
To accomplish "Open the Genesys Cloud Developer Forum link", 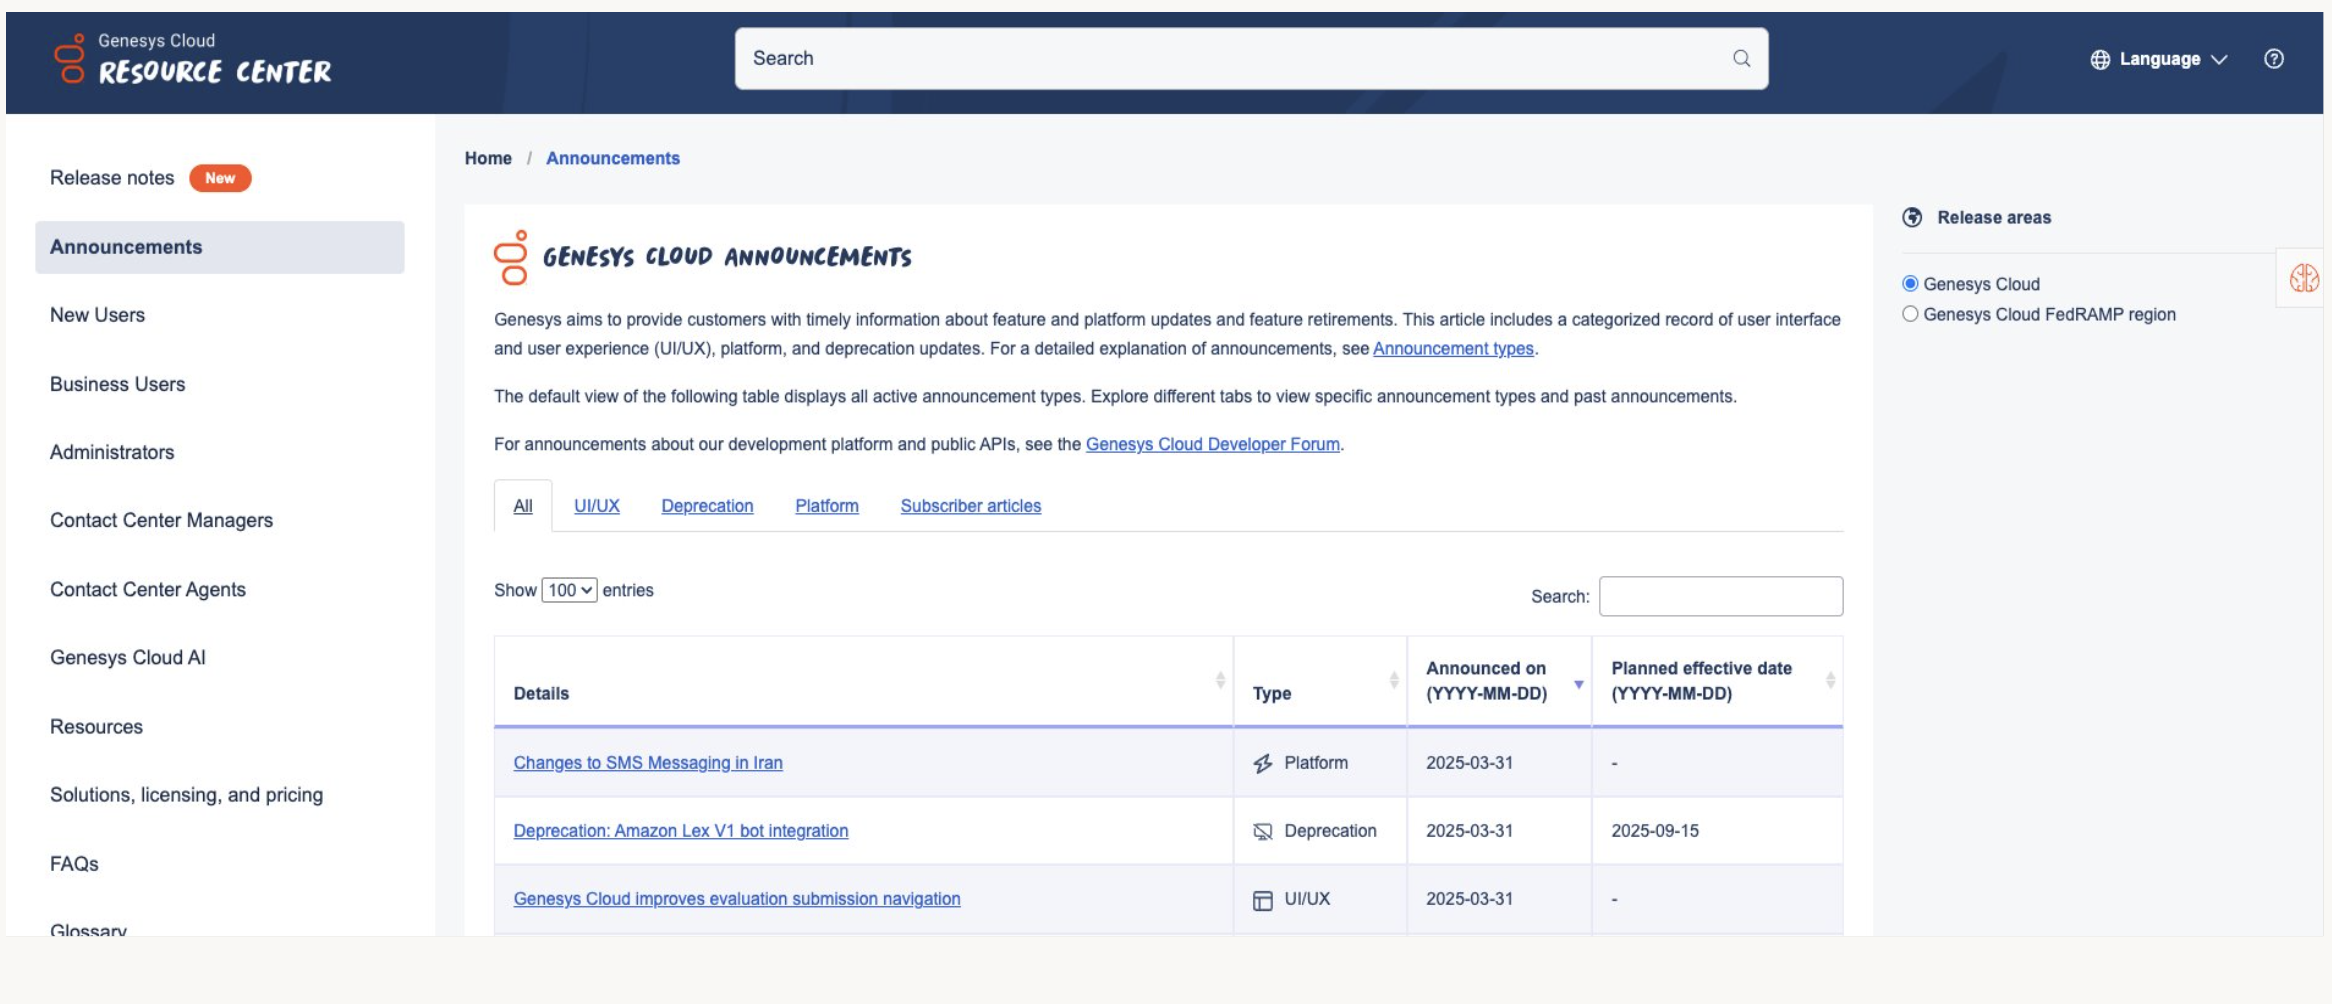I will click(x=1212, y=444).
